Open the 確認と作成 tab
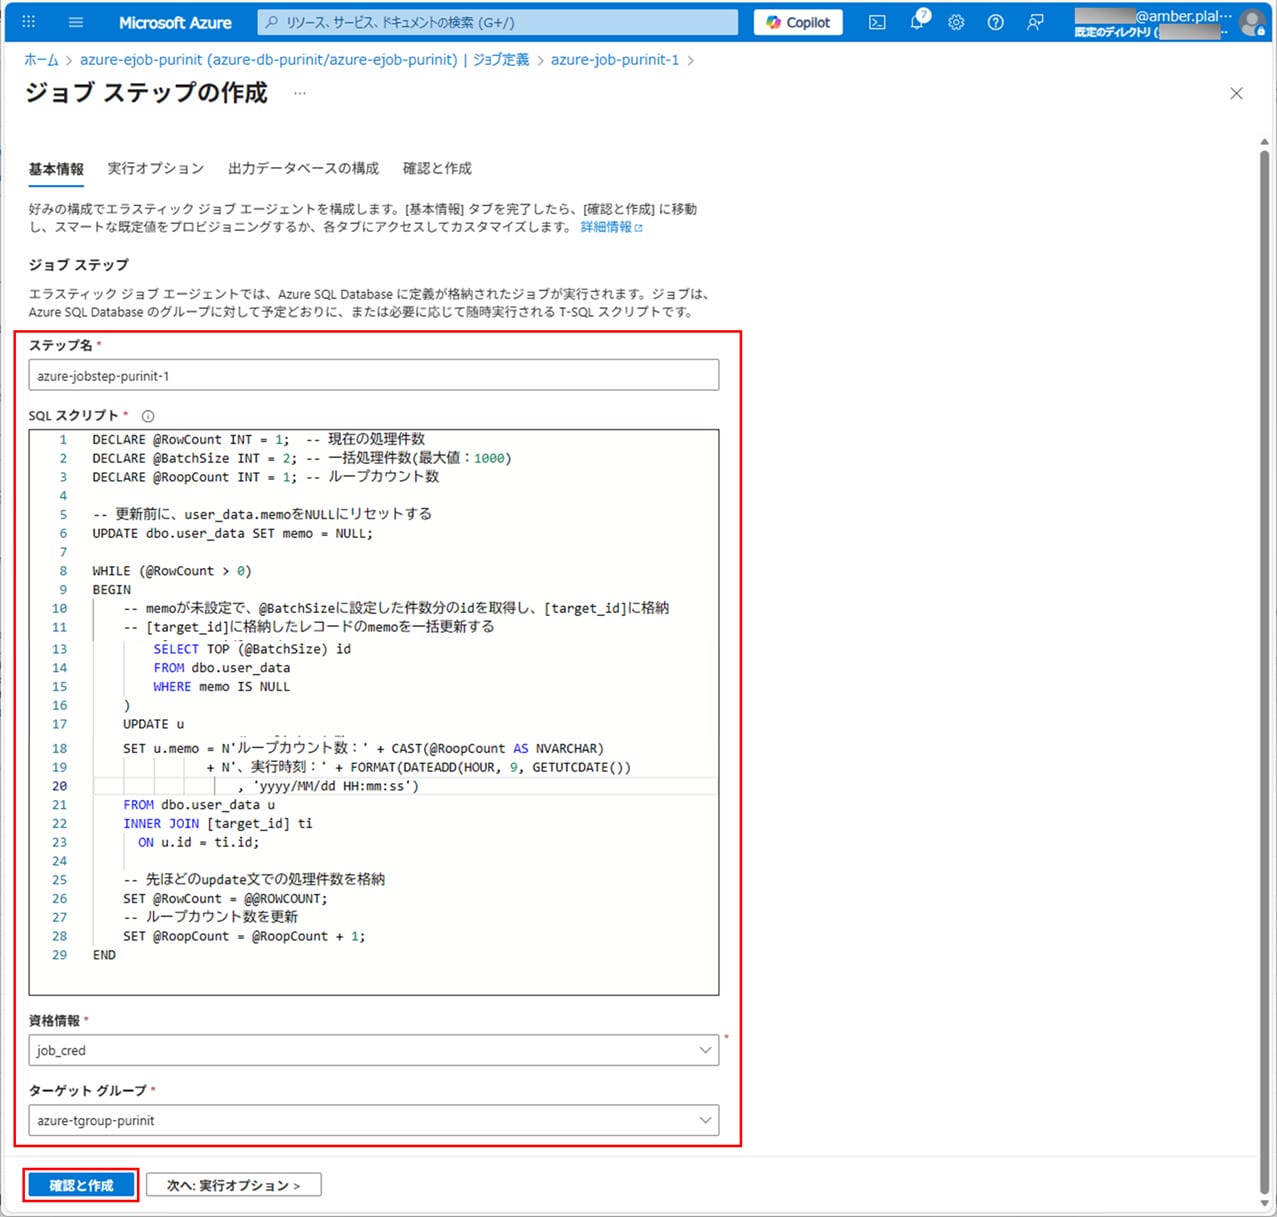 pyautogui.click(x=437, y=168)
